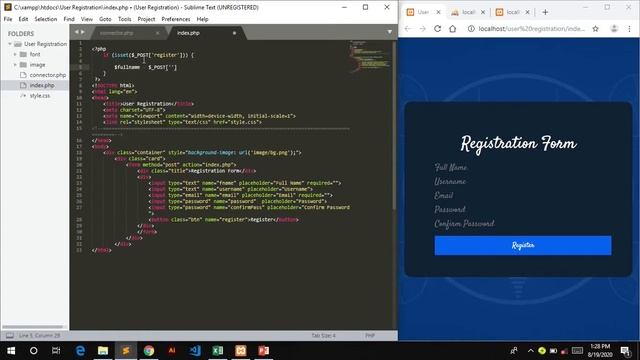Switch to the index.php editor tab

(188, 33)
